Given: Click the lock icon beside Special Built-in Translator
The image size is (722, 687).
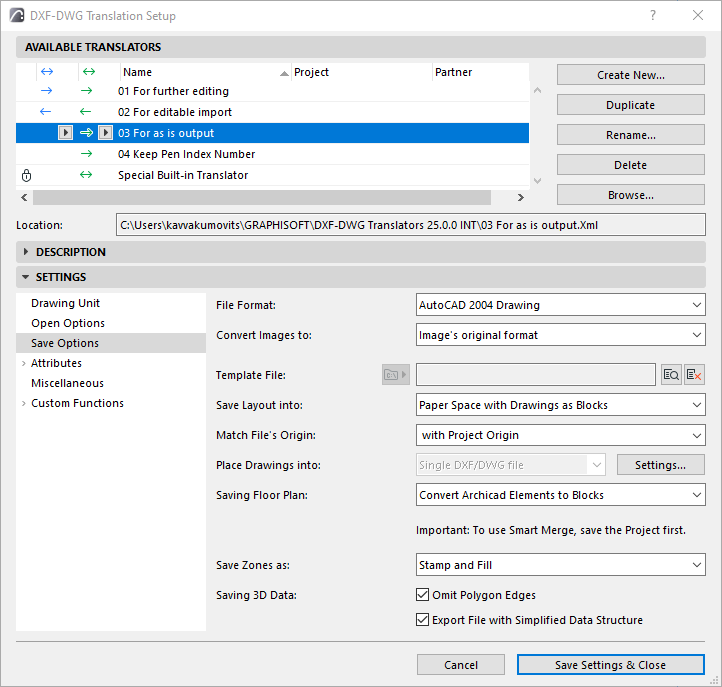Looking at the screenshot, I should click(27, 175).
